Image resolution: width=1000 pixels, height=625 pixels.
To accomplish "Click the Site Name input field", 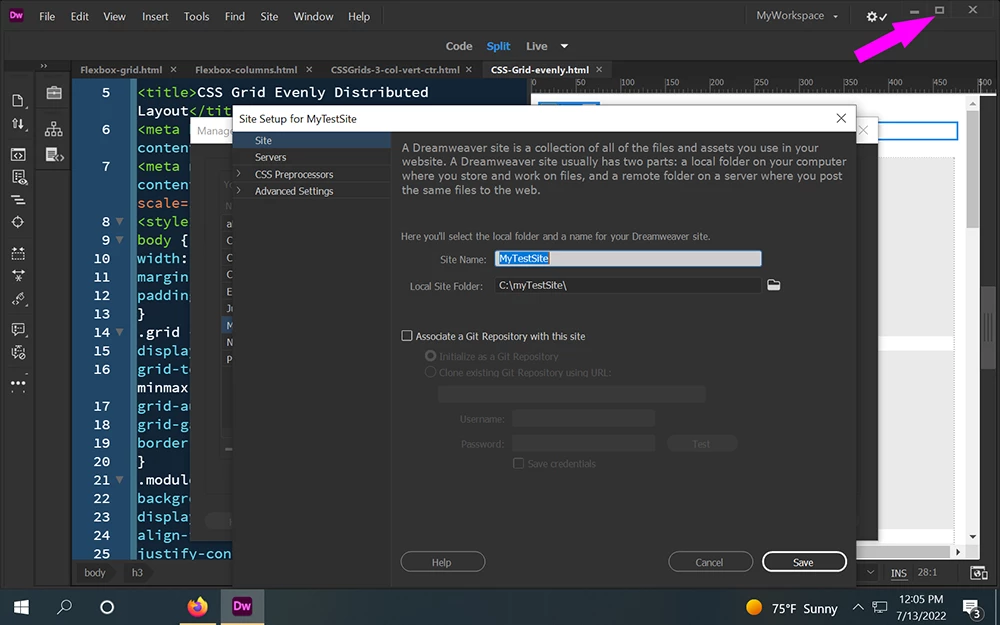I will coord(628,258).
